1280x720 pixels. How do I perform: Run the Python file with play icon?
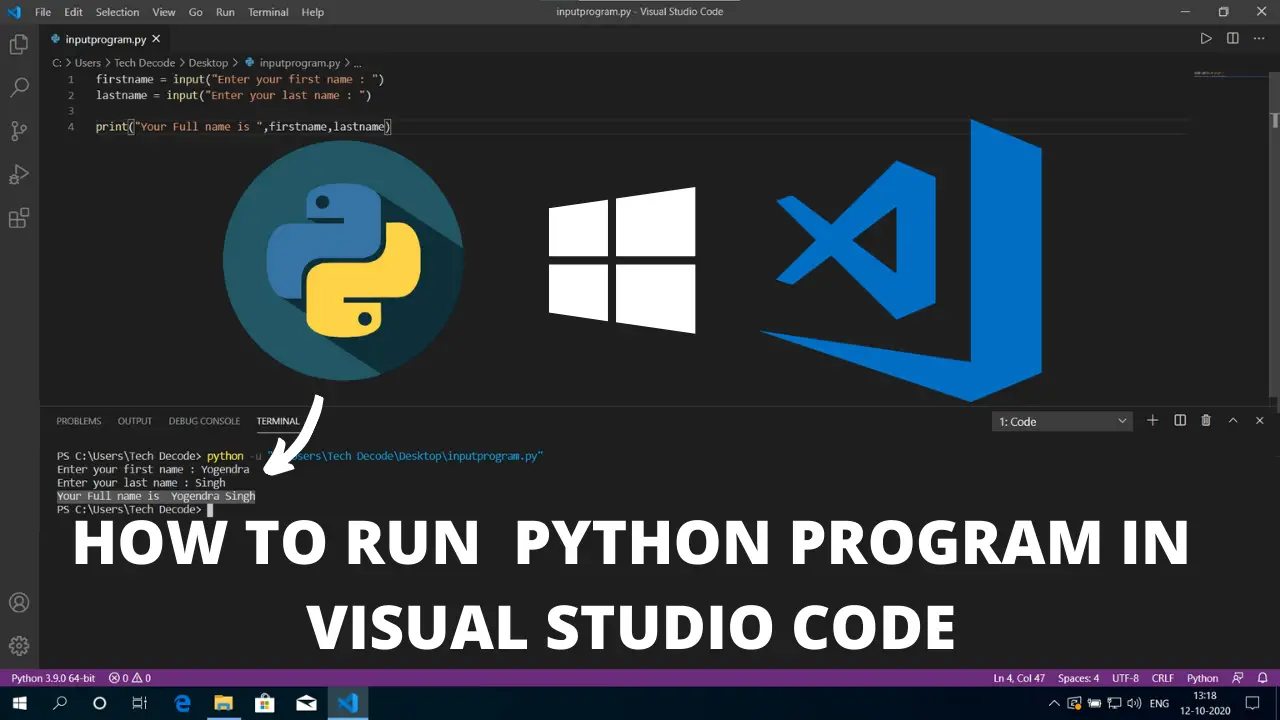(1206, 39)
